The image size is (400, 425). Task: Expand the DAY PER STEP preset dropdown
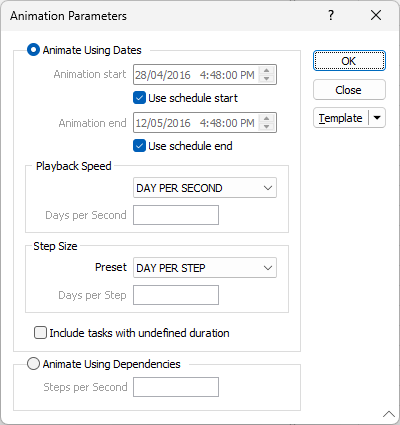tap(205, 268)
